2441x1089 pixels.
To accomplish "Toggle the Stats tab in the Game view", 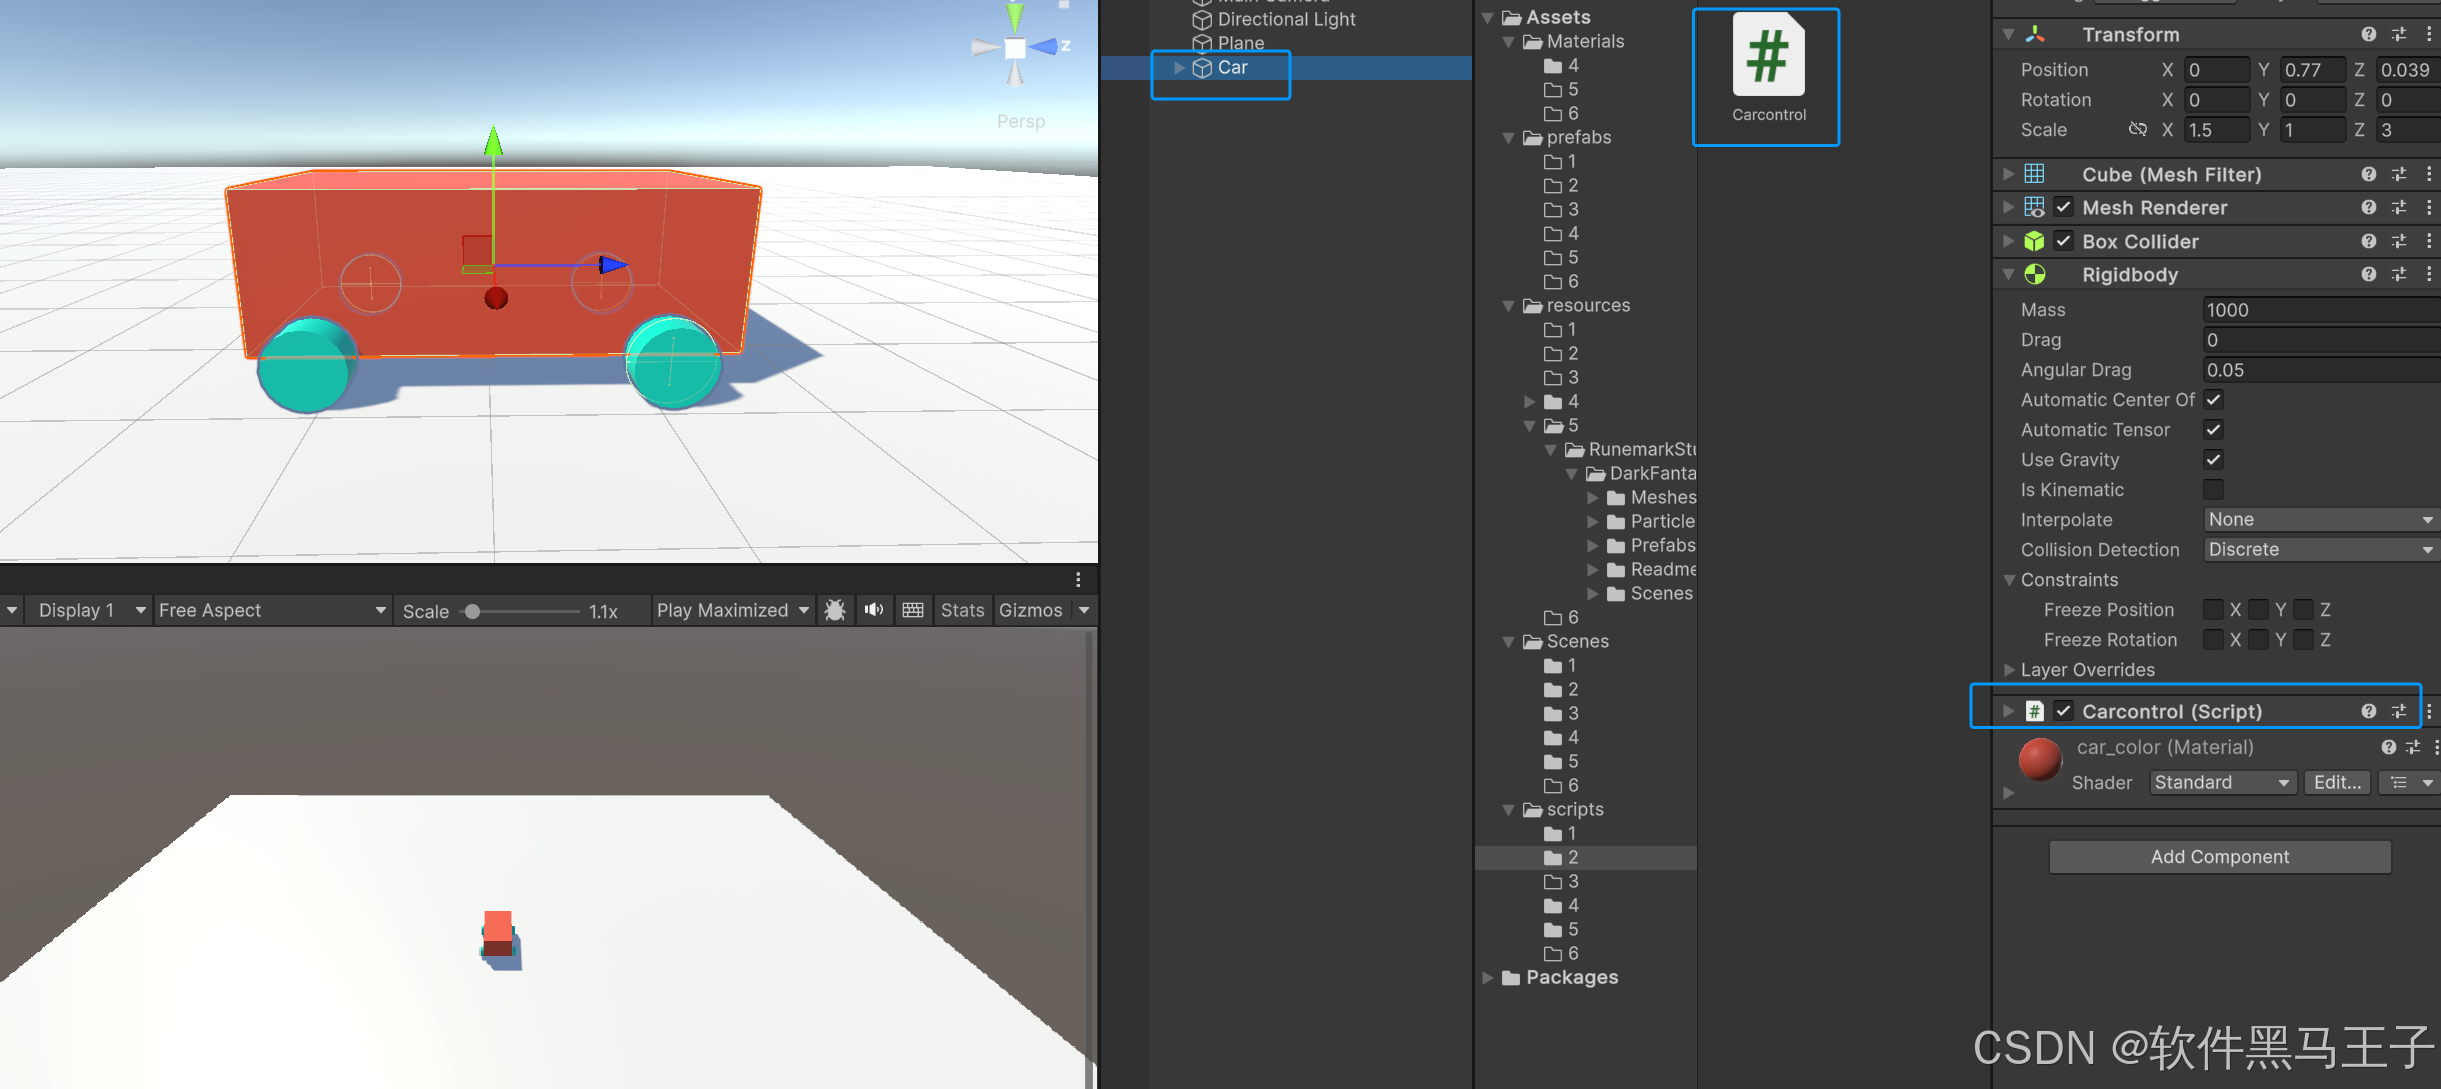I will tap(962, 610).
